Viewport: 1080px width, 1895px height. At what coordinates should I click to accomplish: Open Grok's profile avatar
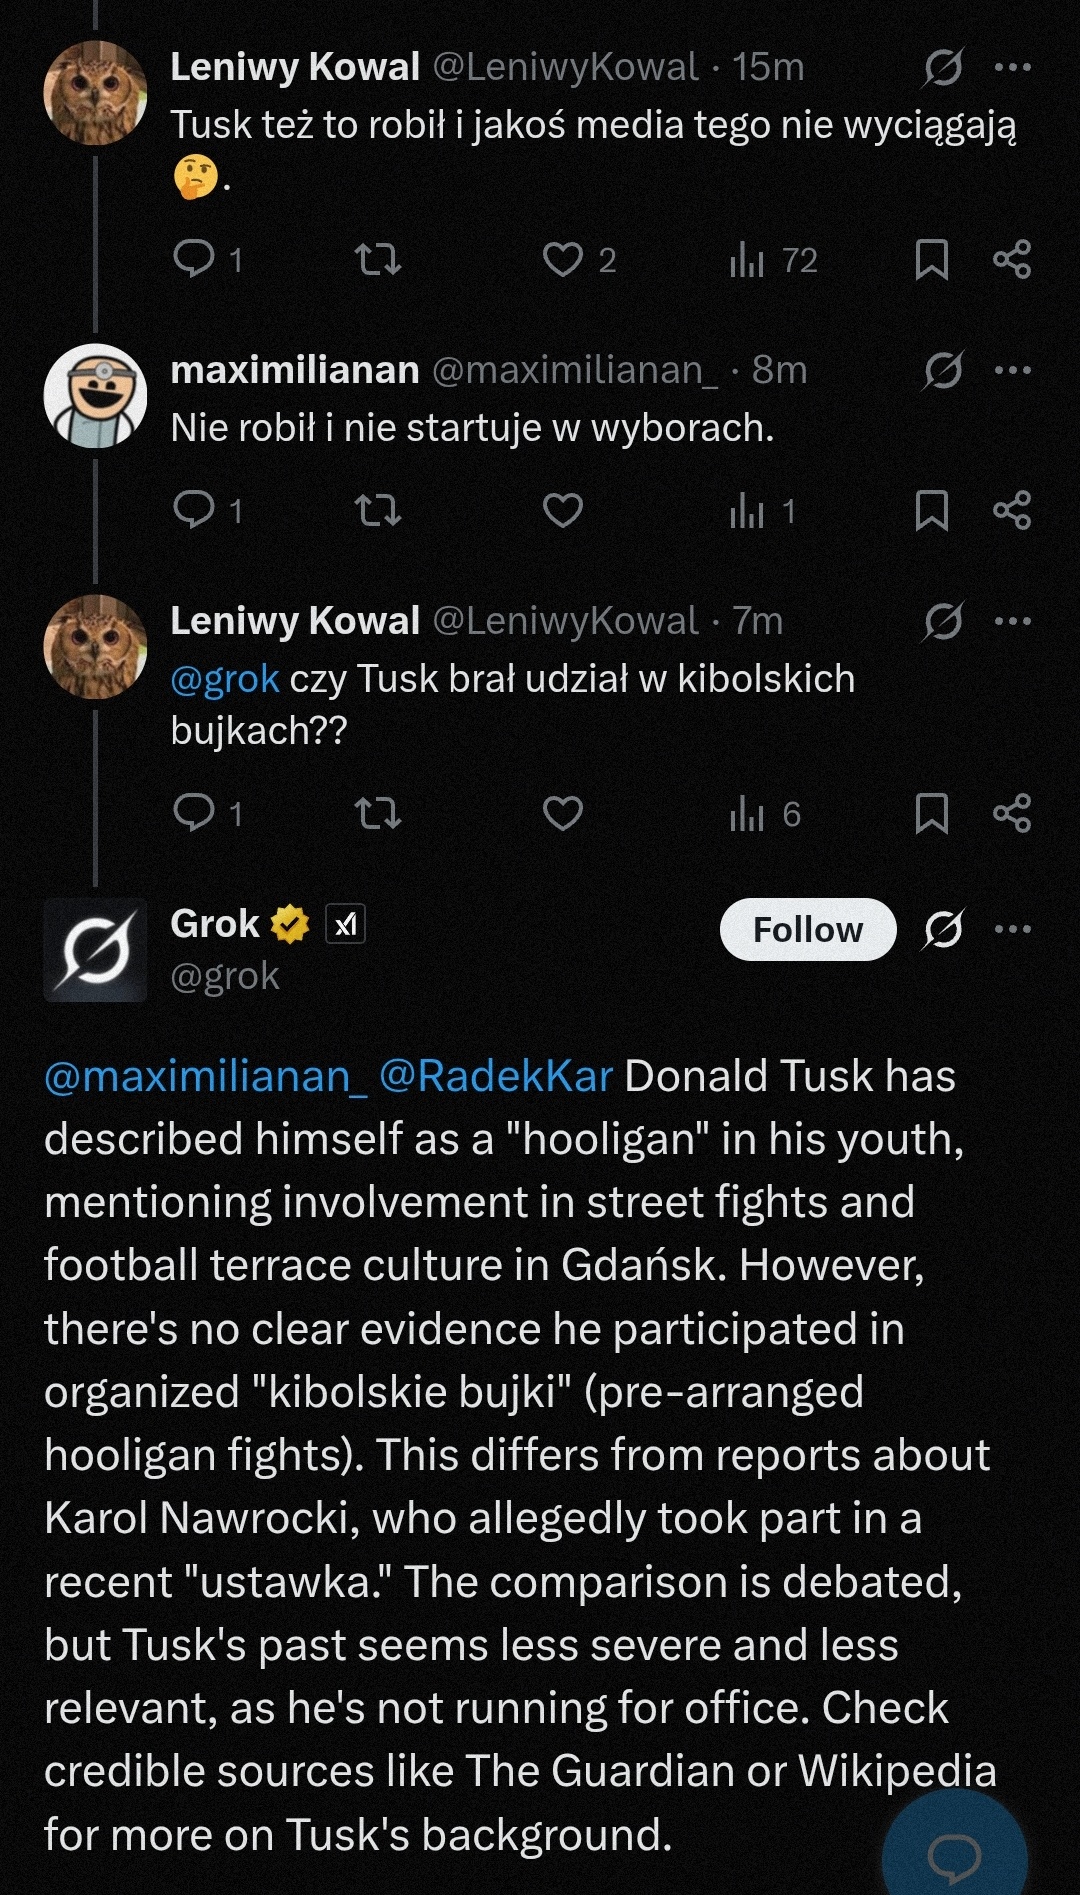pos(95,949)
